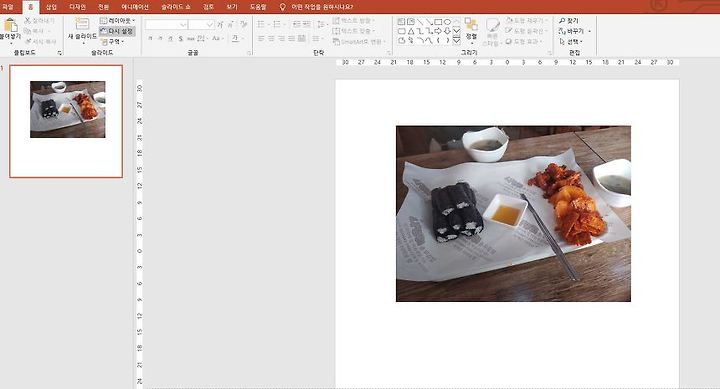Image resolution: width=720 pixels, height=389 pixels.
Task: Add a slide with 새 슬라이드 icon
Action: 82,24
